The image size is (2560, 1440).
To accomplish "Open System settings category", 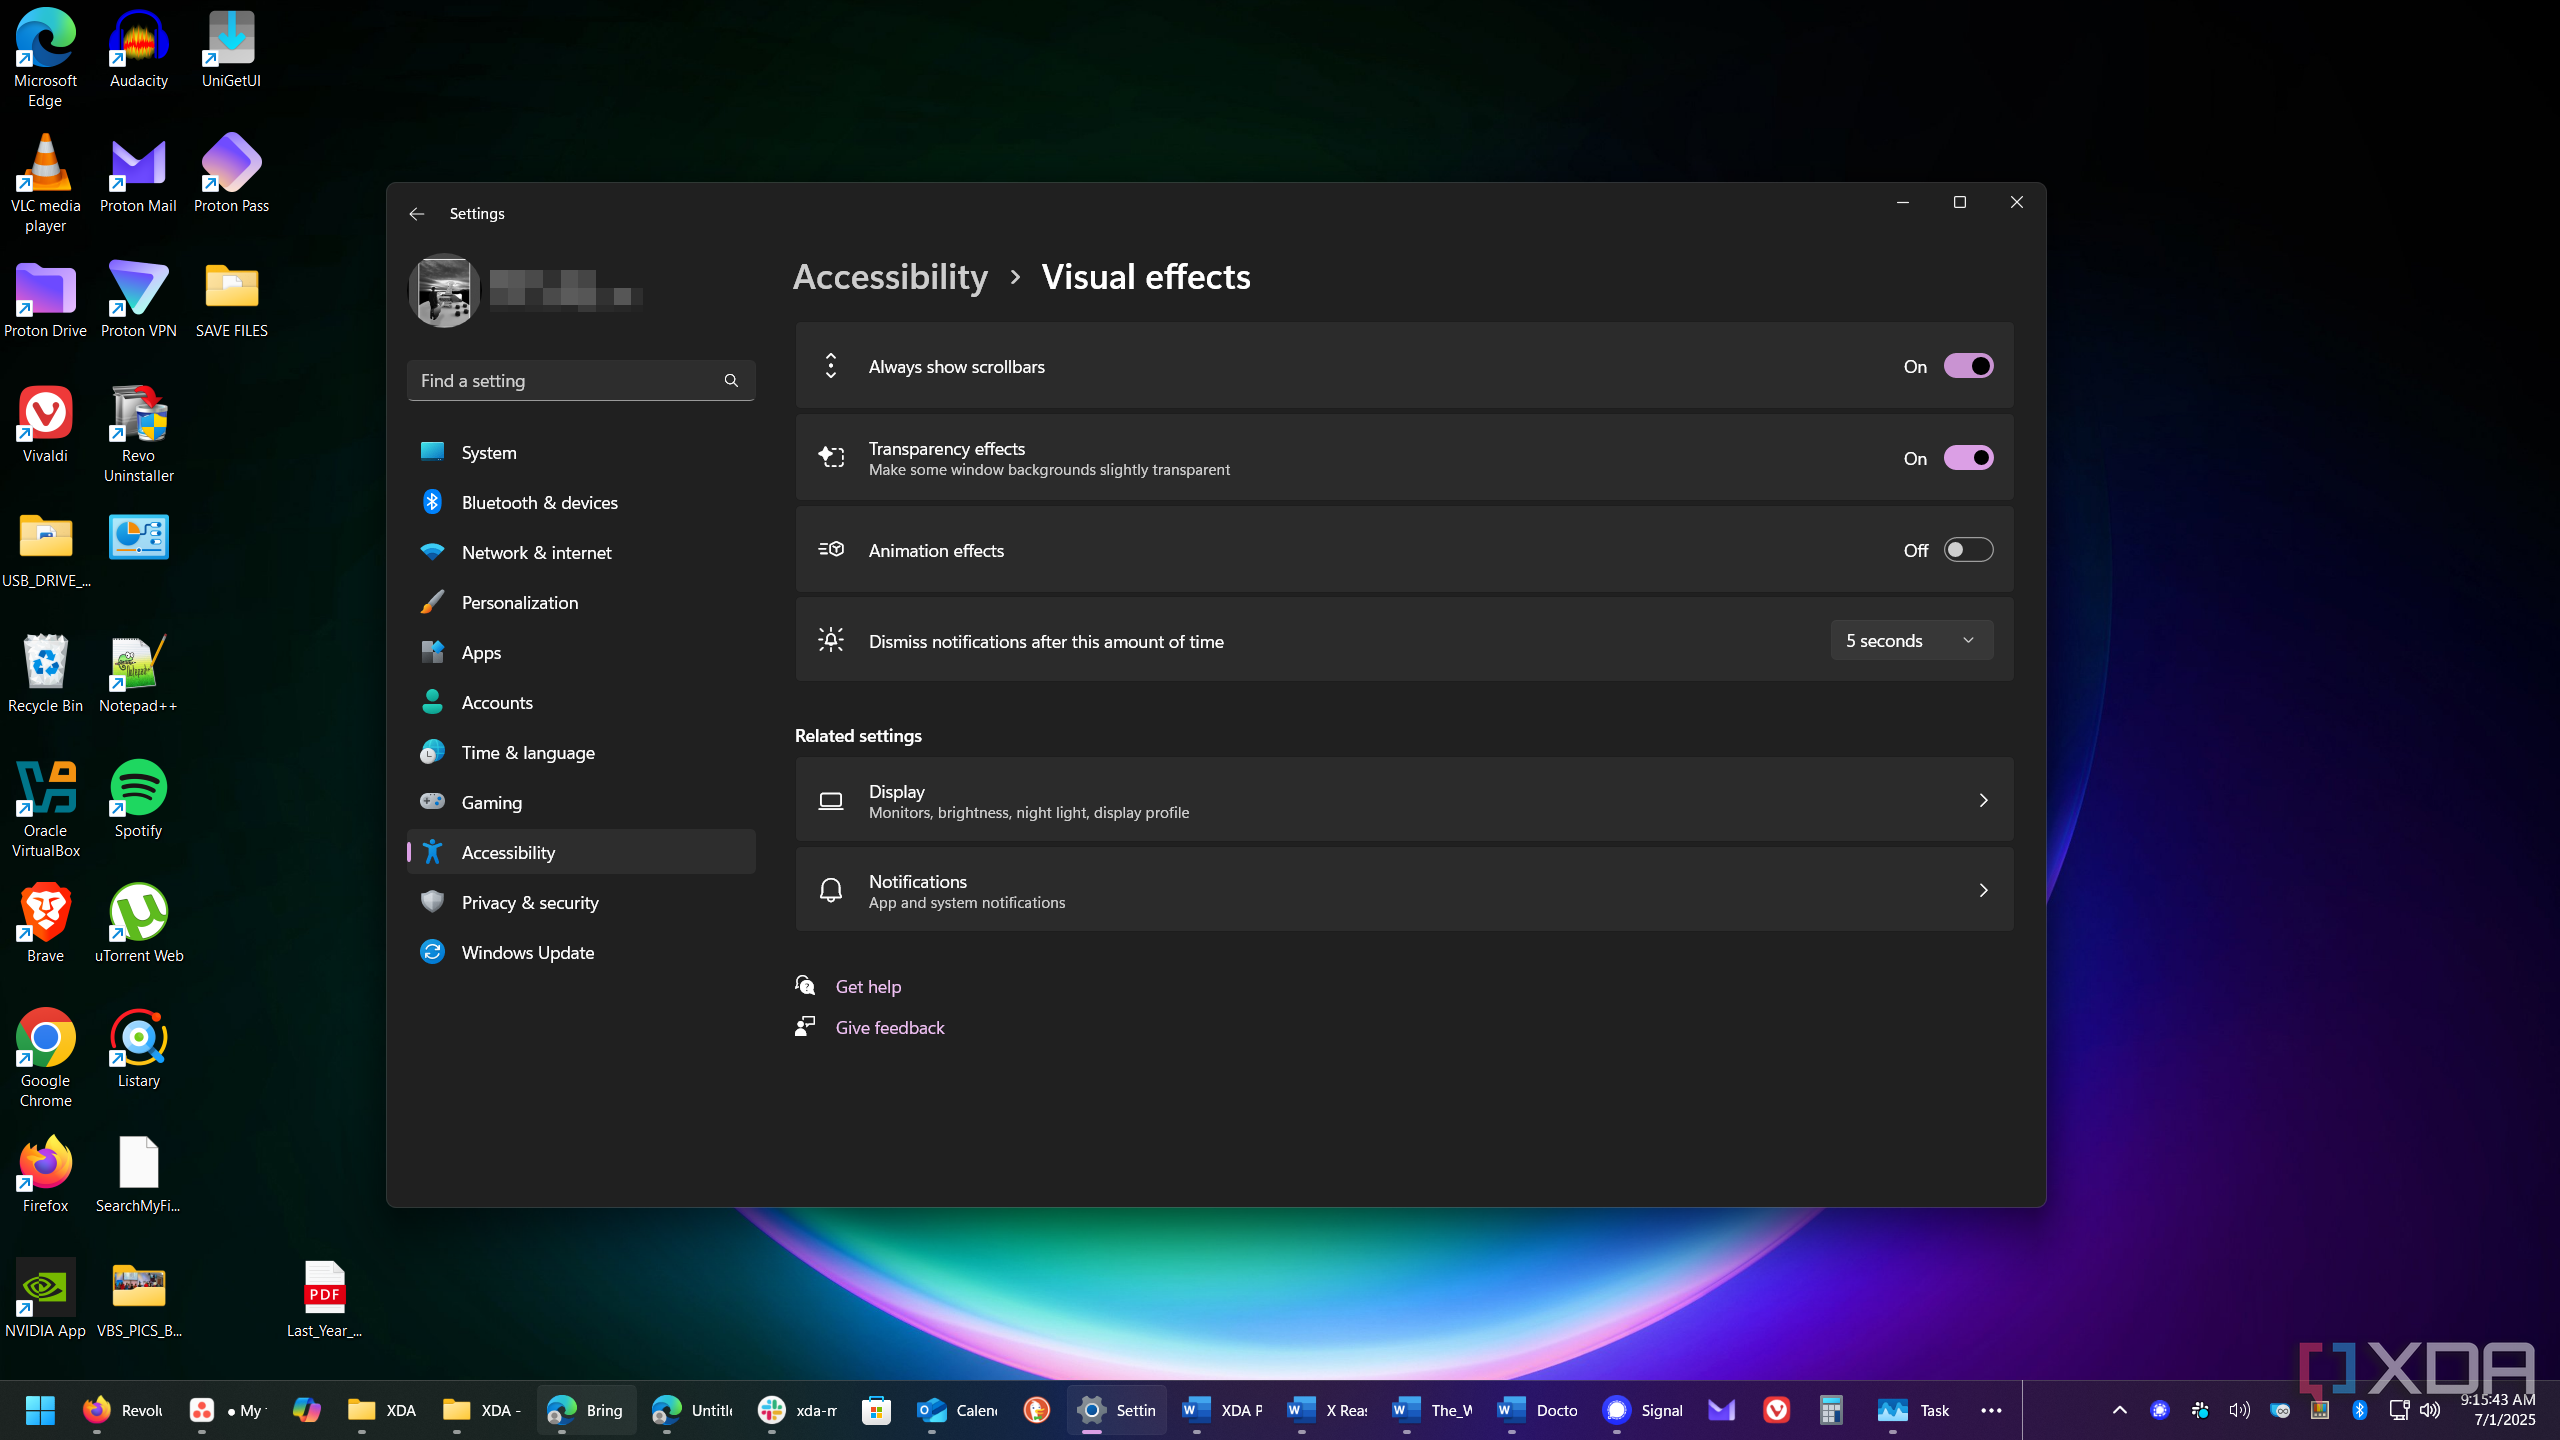I will point(581,452).
